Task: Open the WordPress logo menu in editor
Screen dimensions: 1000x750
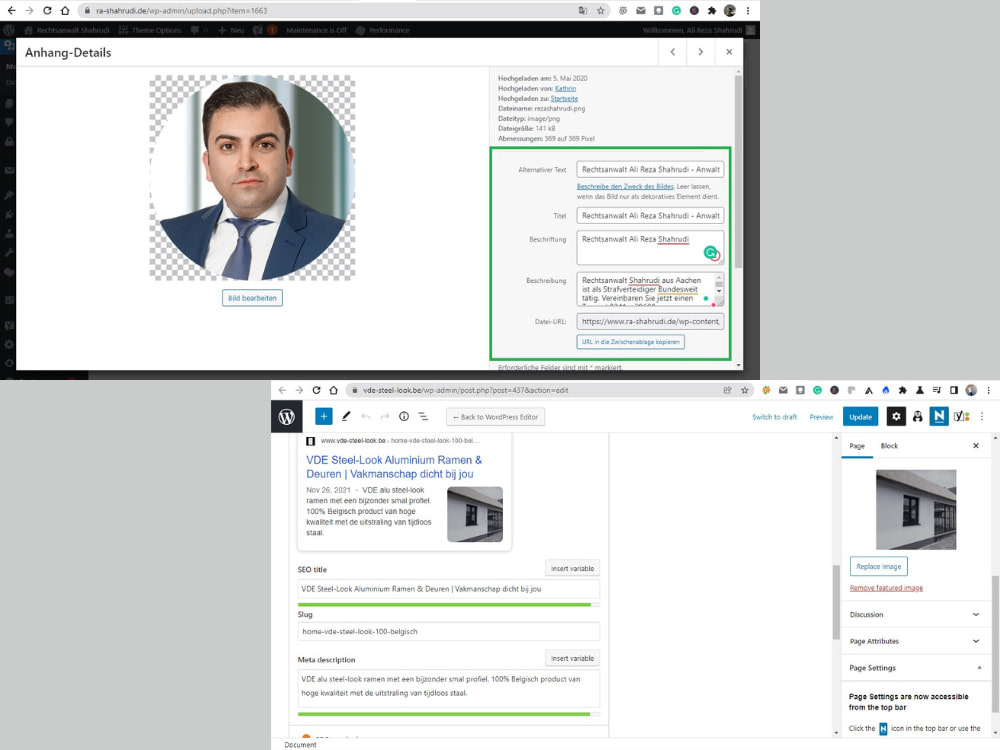Action: point(286,416)
